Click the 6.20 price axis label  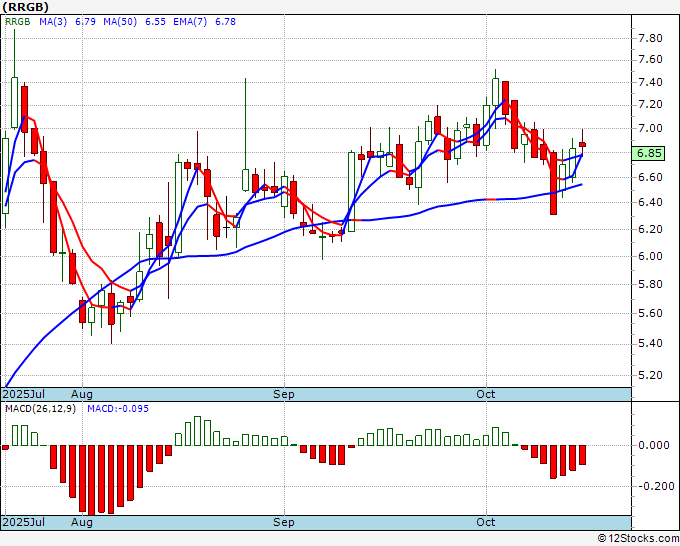651,229
